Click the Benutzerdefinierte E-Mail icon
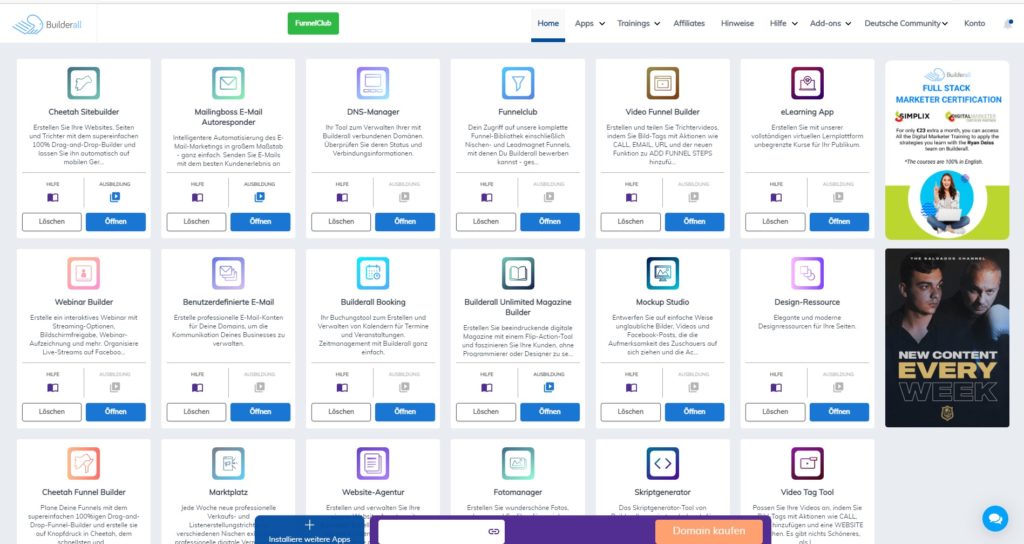 [229, 273]
